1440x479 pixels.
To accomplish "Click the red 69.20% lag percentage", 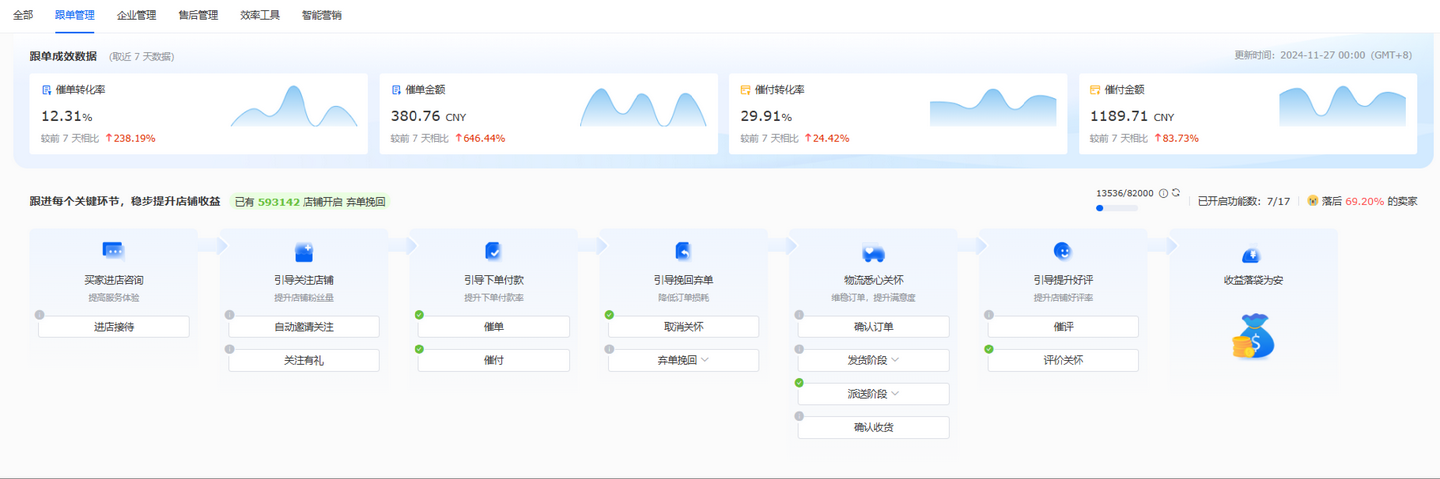I will (1365, 201).
